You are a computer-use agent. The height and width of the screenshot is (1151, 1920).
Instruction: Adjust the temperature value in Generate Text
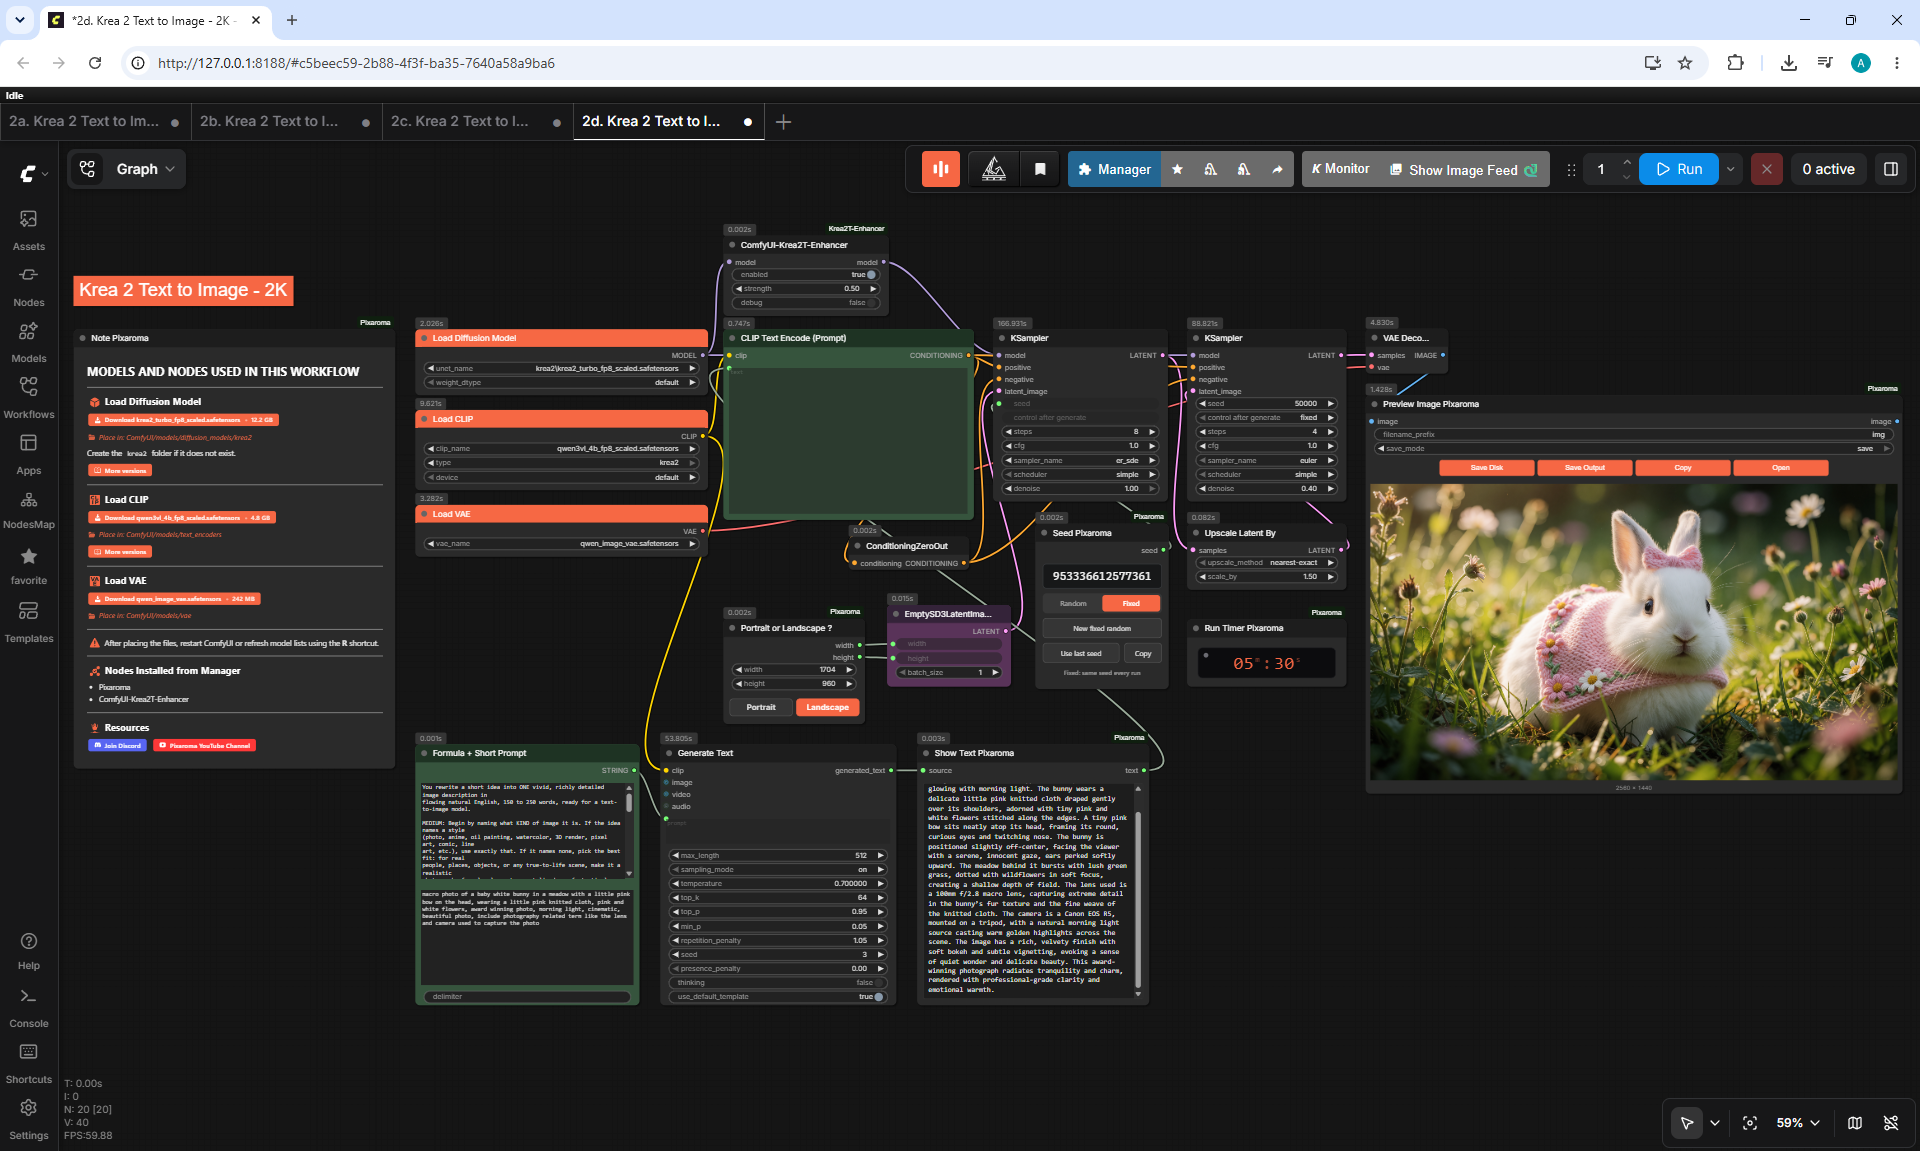click(x=777, y=884)
